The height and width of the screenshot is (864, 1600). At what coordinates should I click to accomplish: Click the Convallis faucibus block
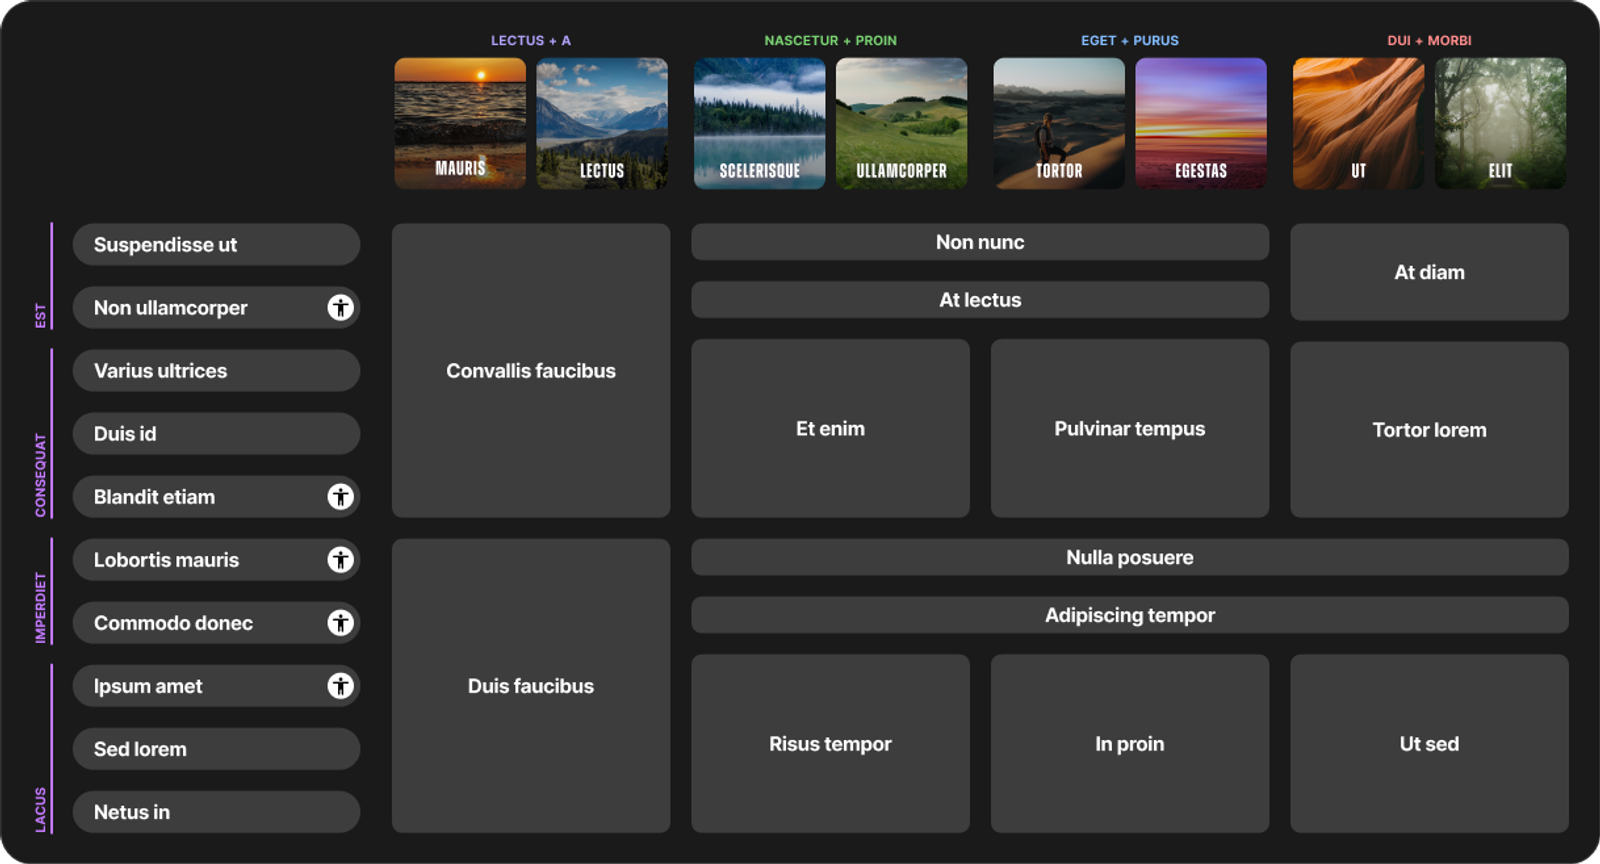point(531,370)
